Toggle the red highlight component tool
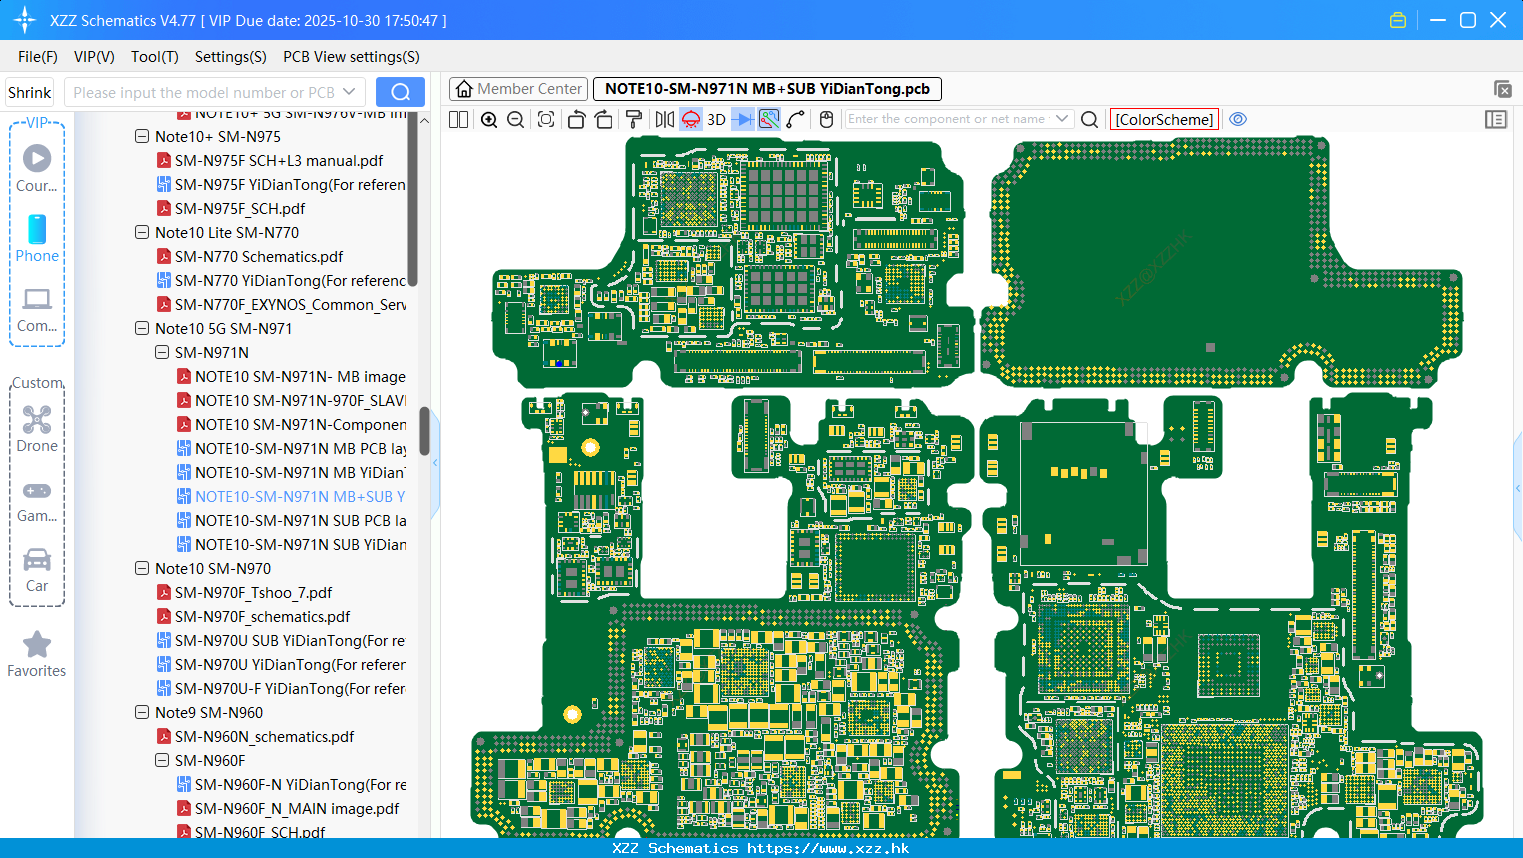1523x858 pixels. [x=691, y=119]
